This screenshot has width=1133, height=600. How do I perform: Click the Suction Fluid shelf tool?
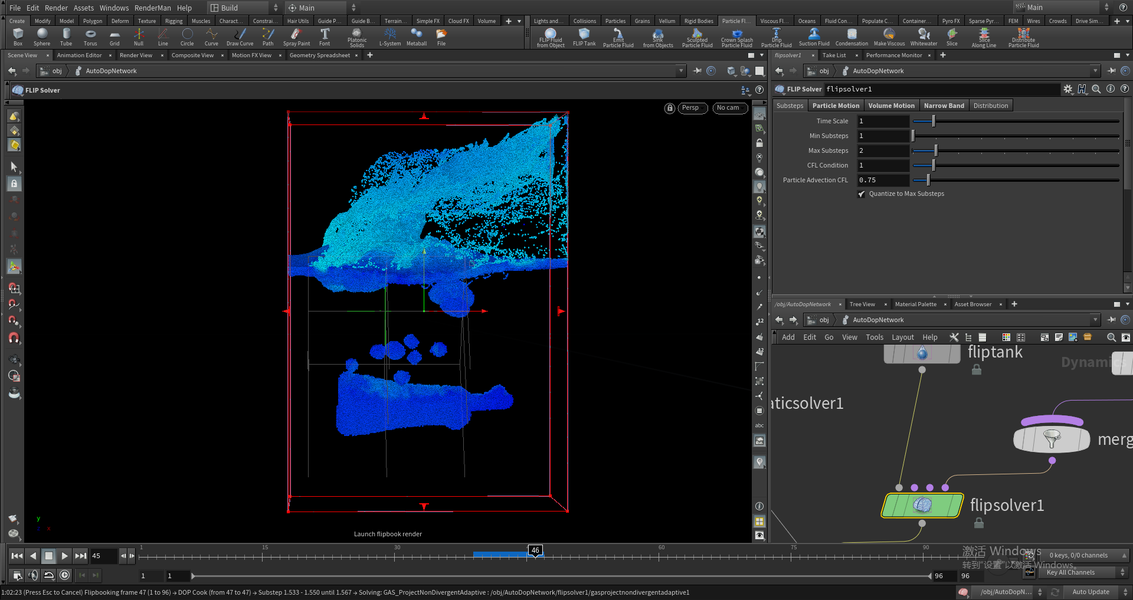814,37
